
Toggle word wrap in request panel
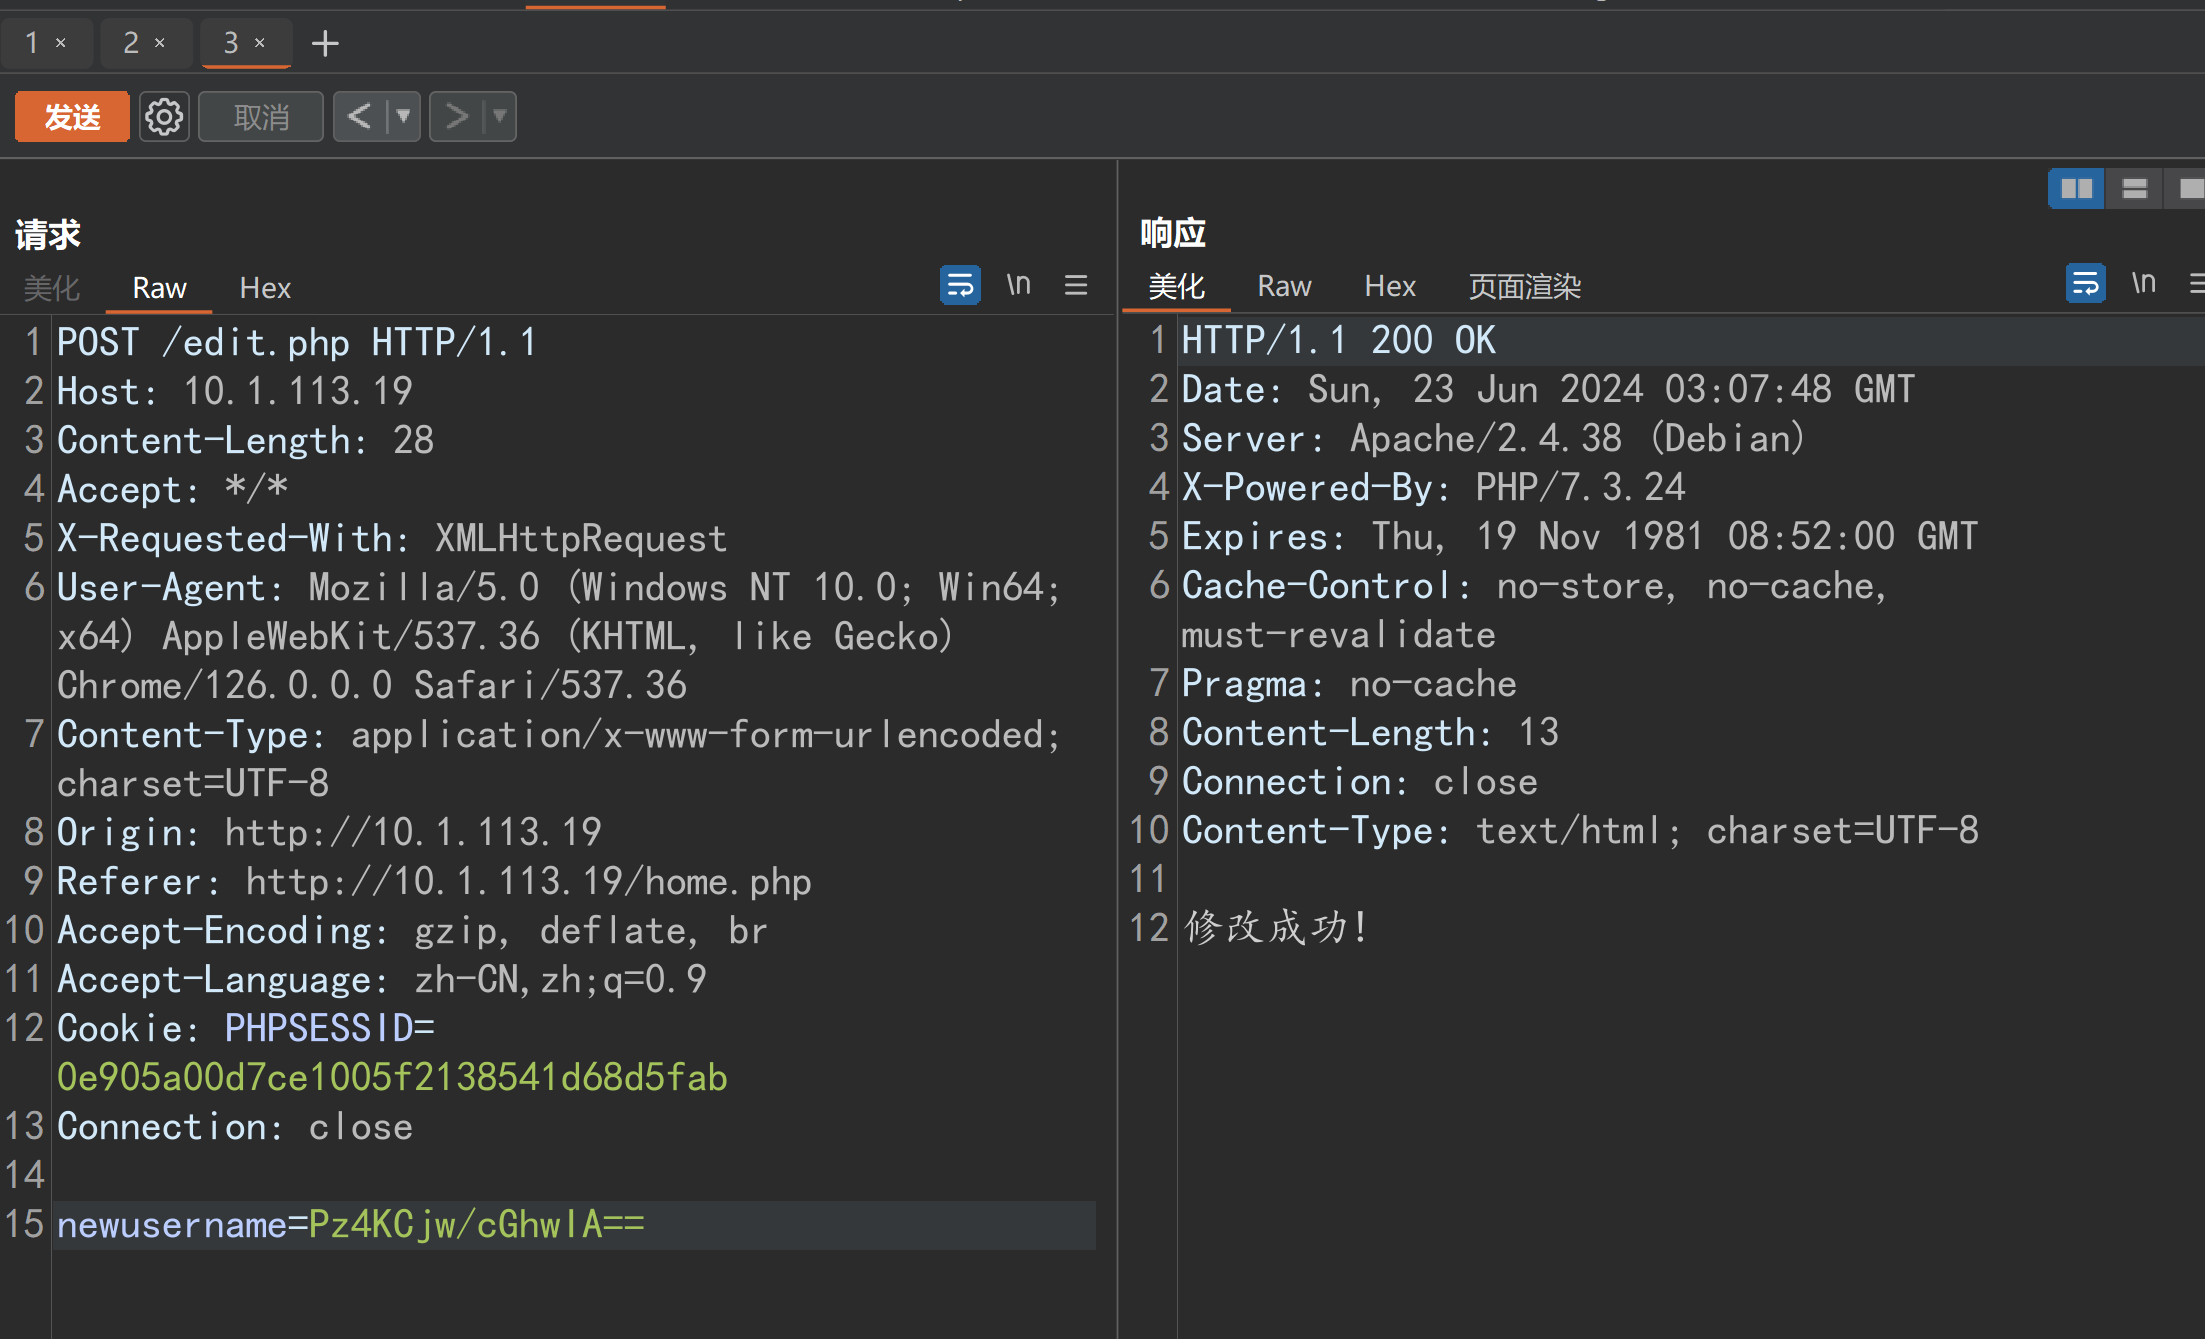[x=960, y=285]
